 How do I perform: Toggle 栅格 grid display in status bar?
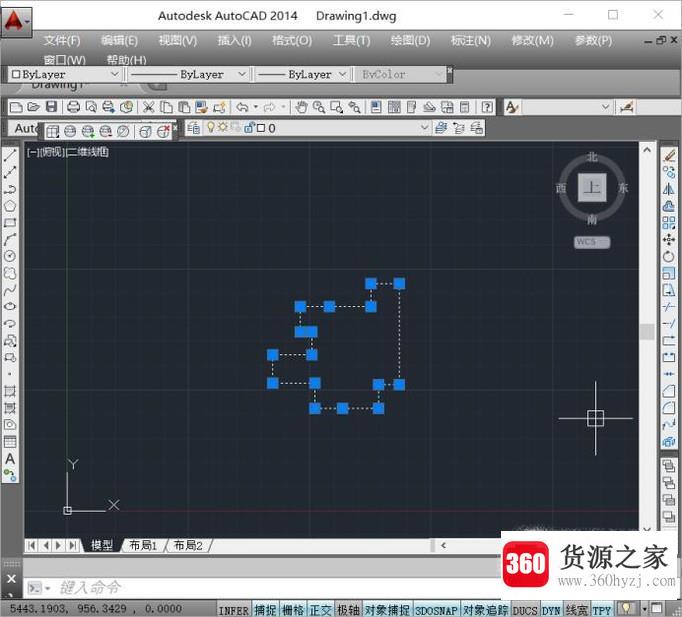293,610
